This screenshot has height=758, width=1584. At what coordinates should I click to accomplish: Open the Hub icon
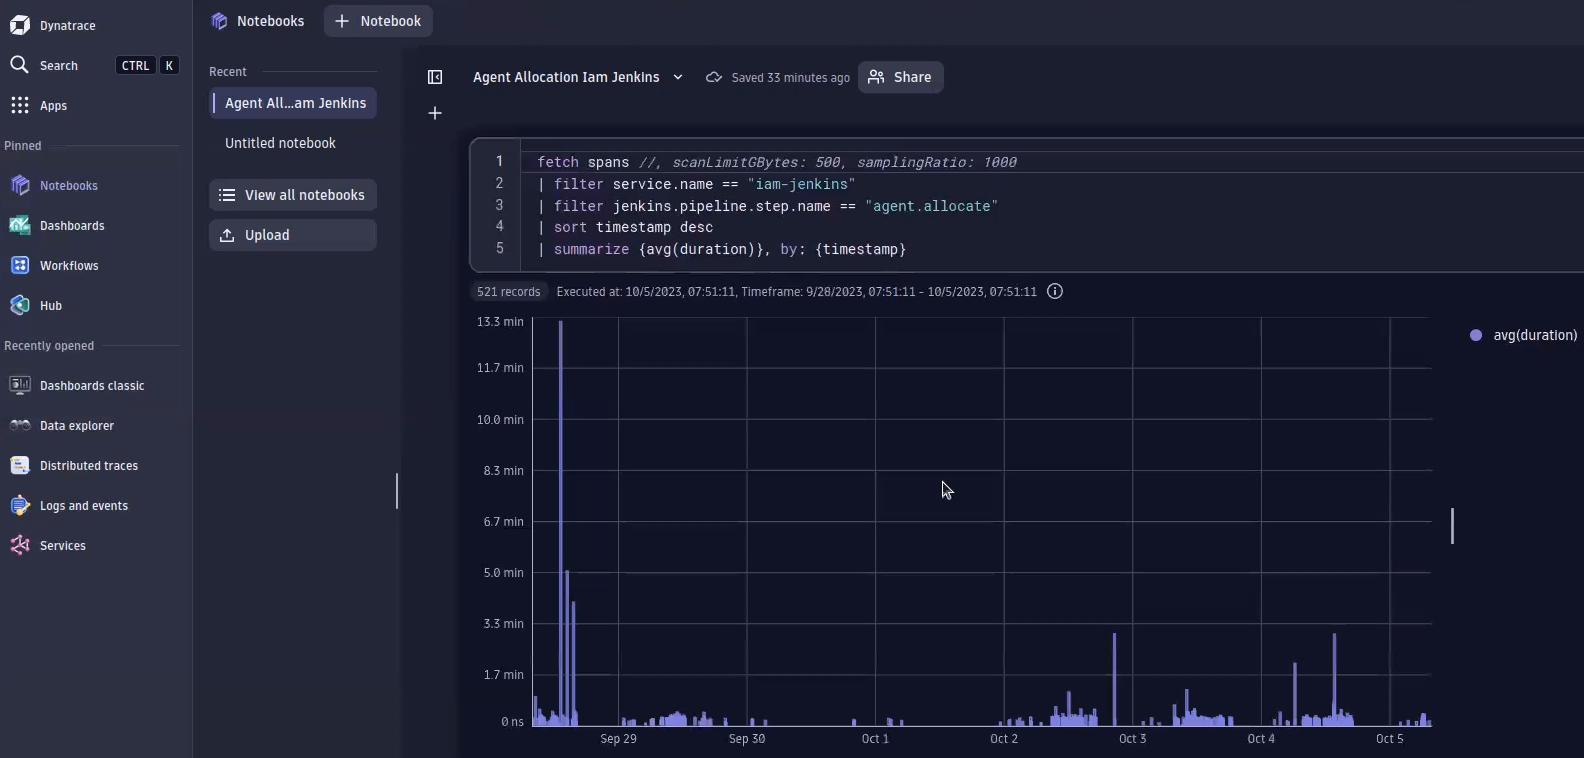click(x=20, y=305)
